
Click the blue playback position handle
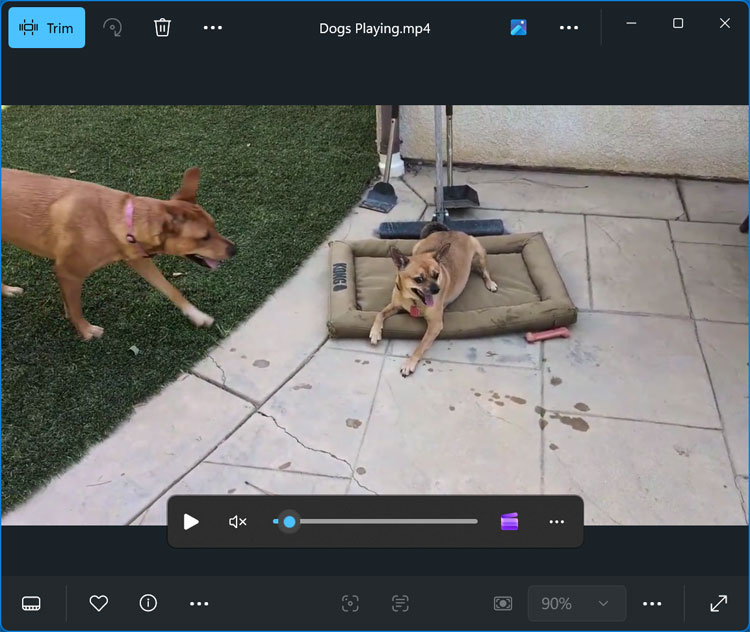pos(289,521)
